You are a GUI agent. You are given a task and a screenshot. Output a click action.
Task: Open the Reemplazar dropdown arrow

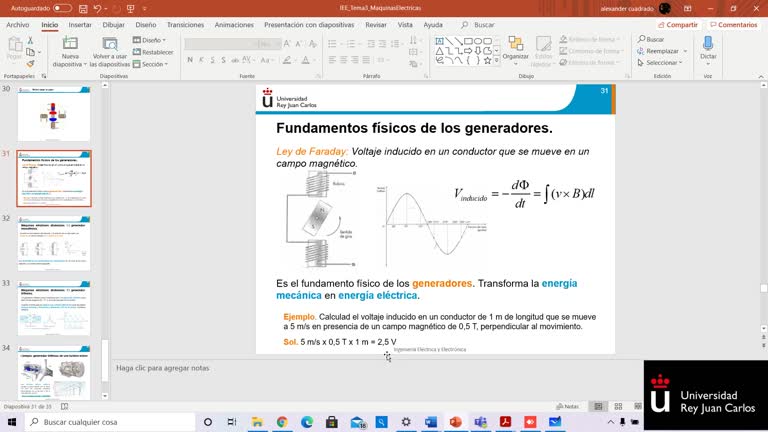click(x=685, y=51)
